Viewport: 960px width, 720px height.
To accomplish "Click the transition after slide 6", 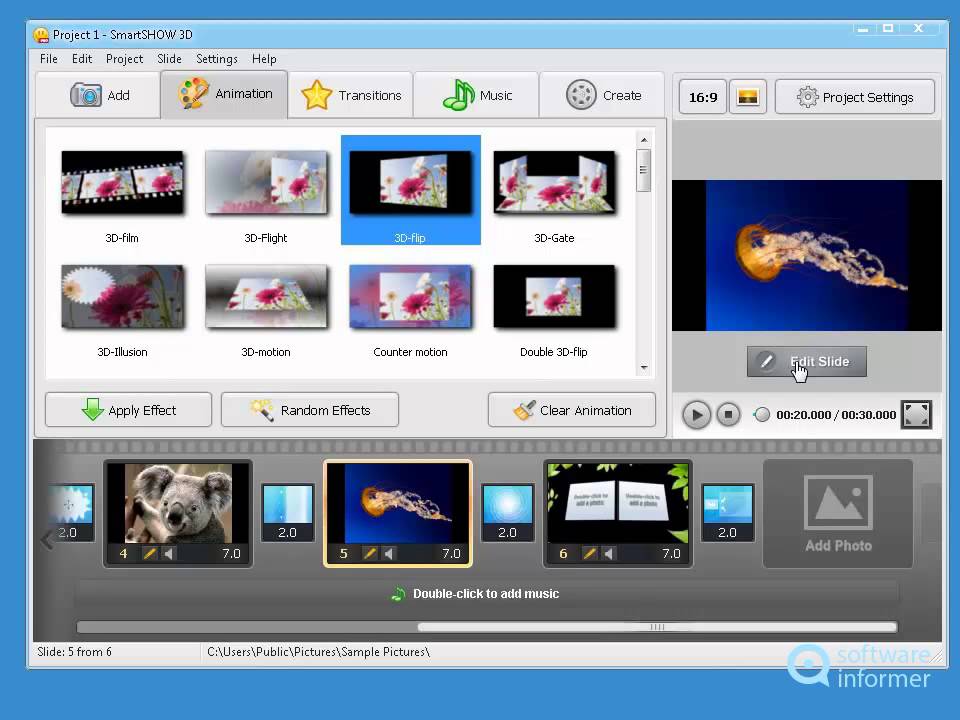I will (727, 512).
